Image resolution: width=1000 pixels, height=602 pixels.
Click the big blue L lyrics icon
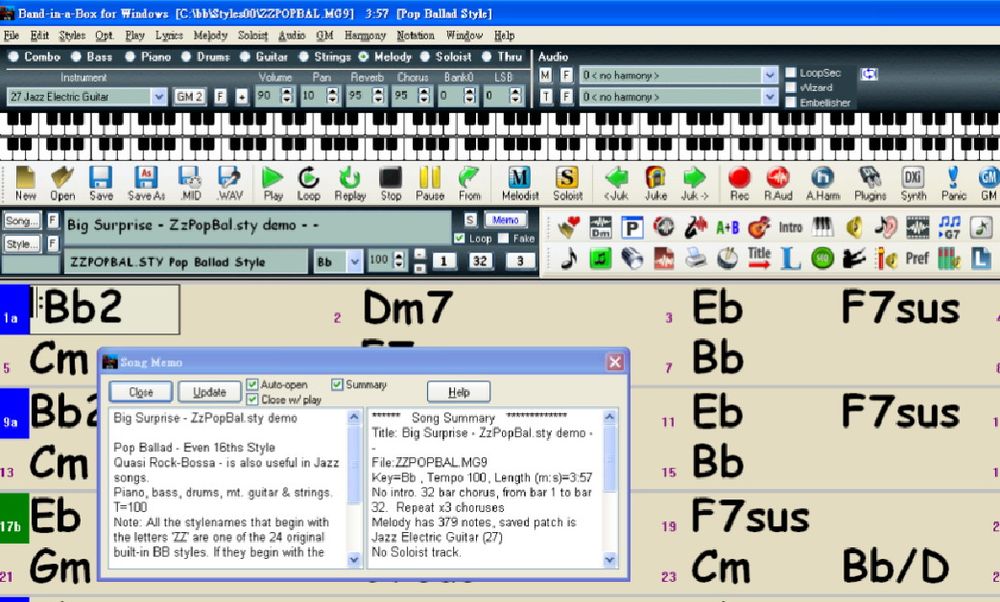[x=790, y=258]
